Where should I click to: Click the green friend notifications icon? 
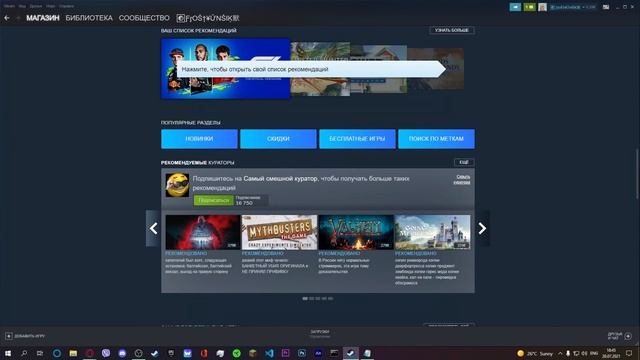529,7
